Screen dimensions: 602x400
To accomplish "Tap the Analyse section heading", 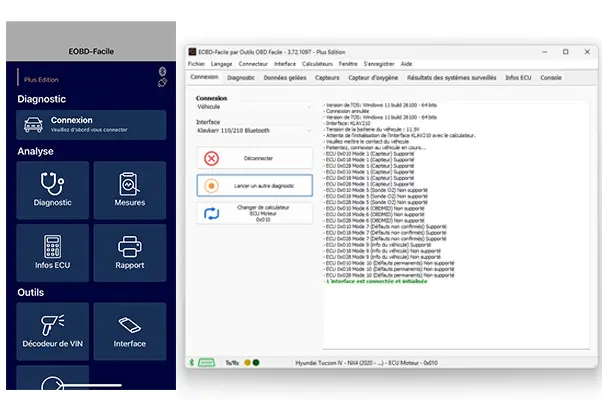I will tap(35, 151).
